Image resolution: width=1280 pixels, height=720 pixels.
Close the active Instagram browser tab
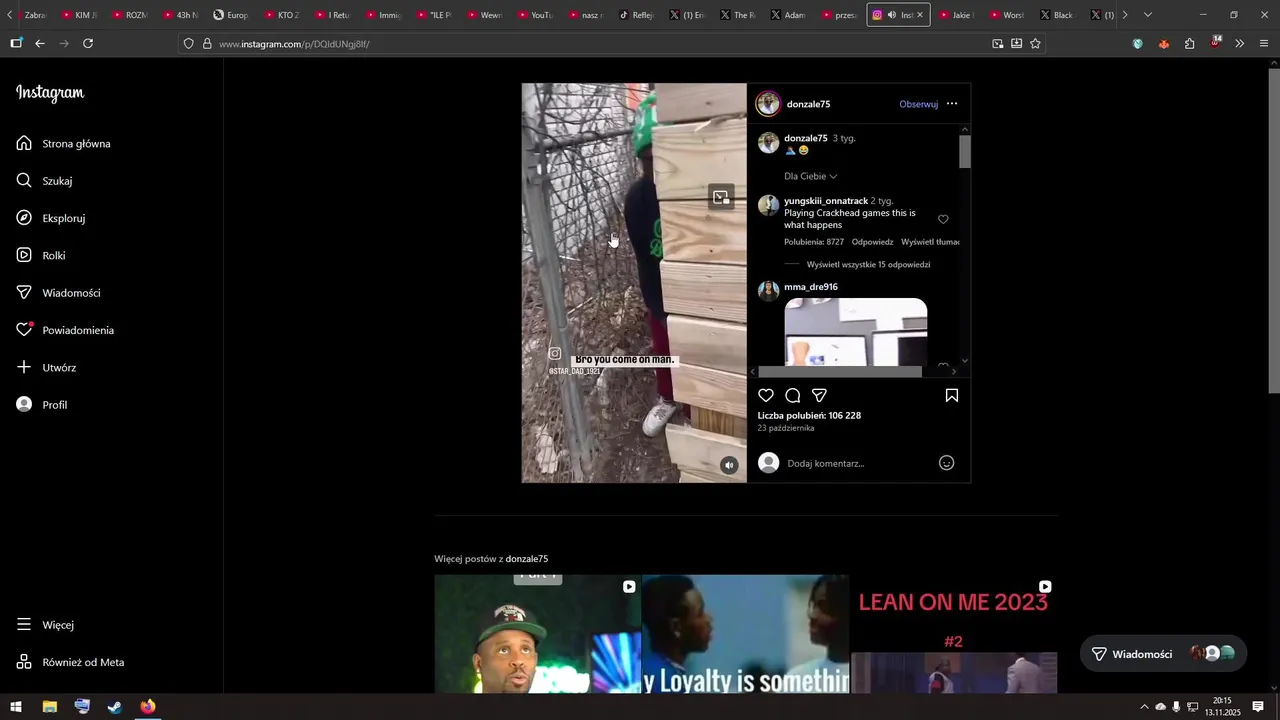click(920, 15)
